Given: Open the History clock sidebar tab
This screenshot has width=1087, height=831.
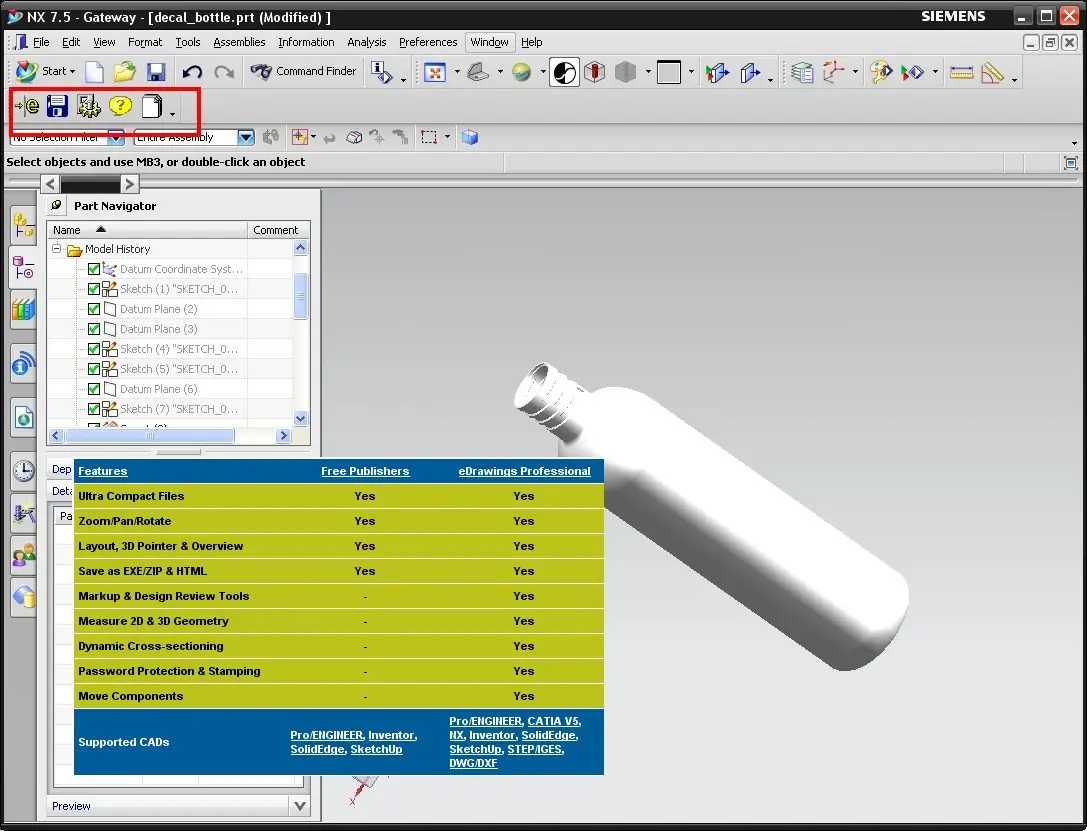Looking at the screenshot, I should pyautogui.click(x=23, y=471).
